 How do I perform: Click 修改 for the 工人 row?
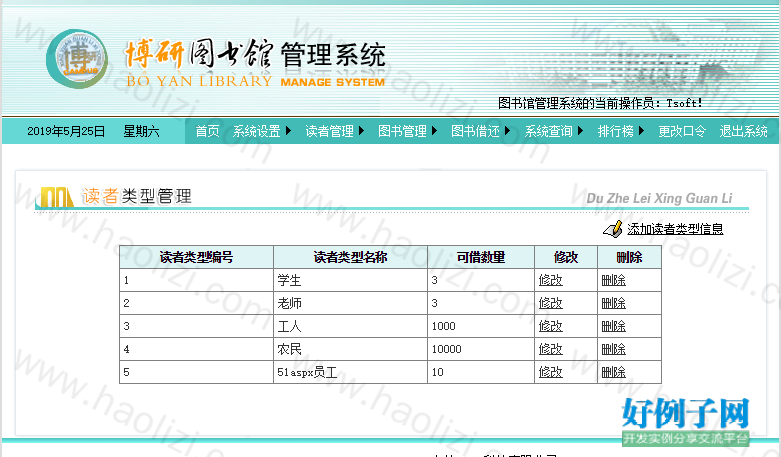[550, 326]
